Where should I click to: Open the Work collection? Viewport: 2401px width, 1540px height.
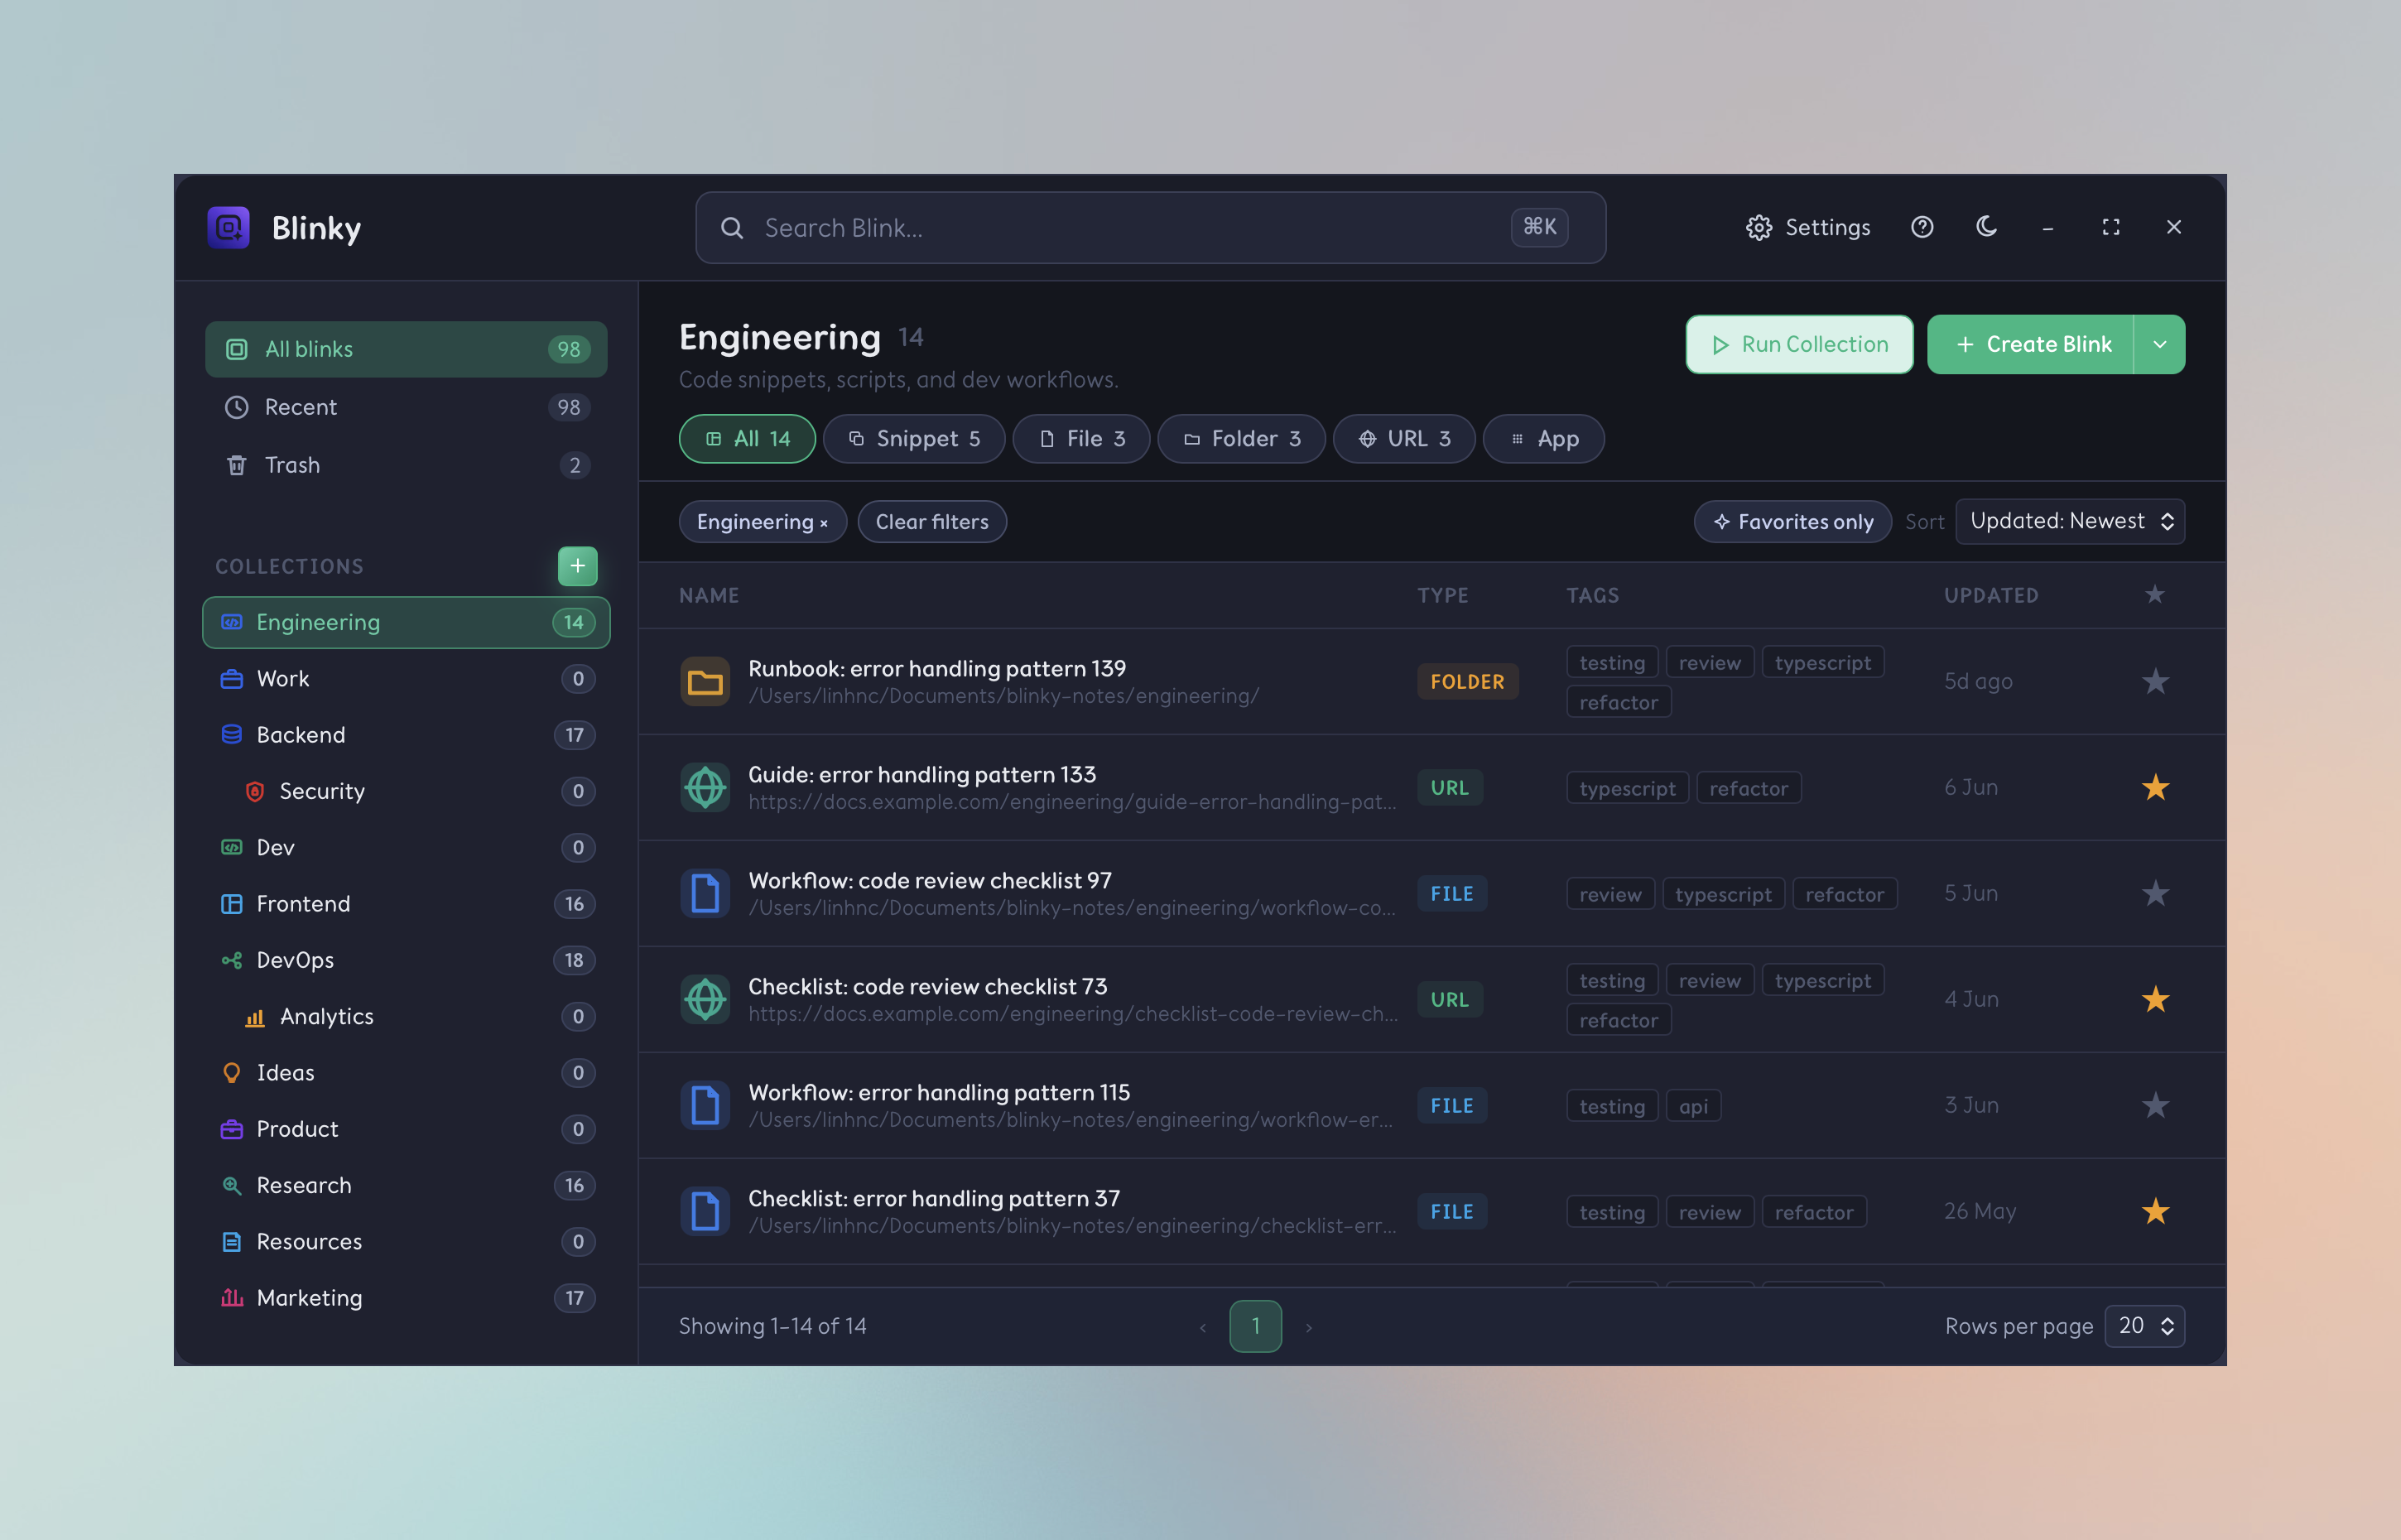click(x=406, y=679)
